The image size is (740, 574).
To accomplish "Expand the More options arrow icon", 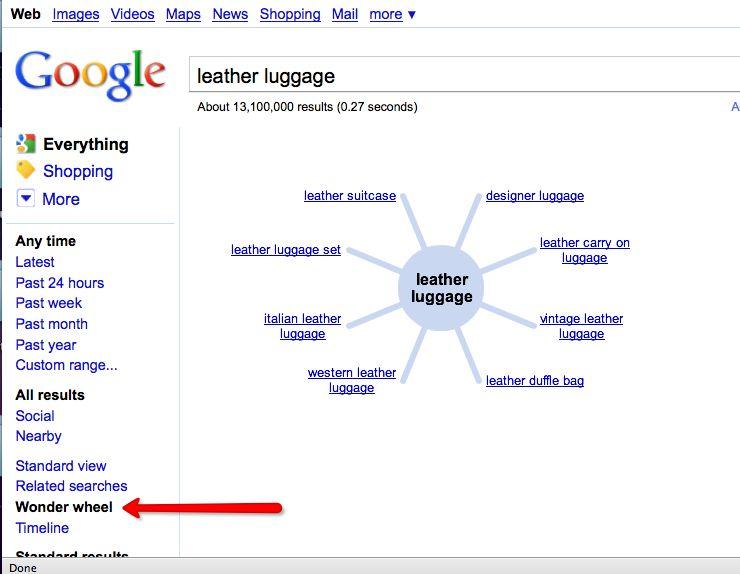I will point(26,199).
